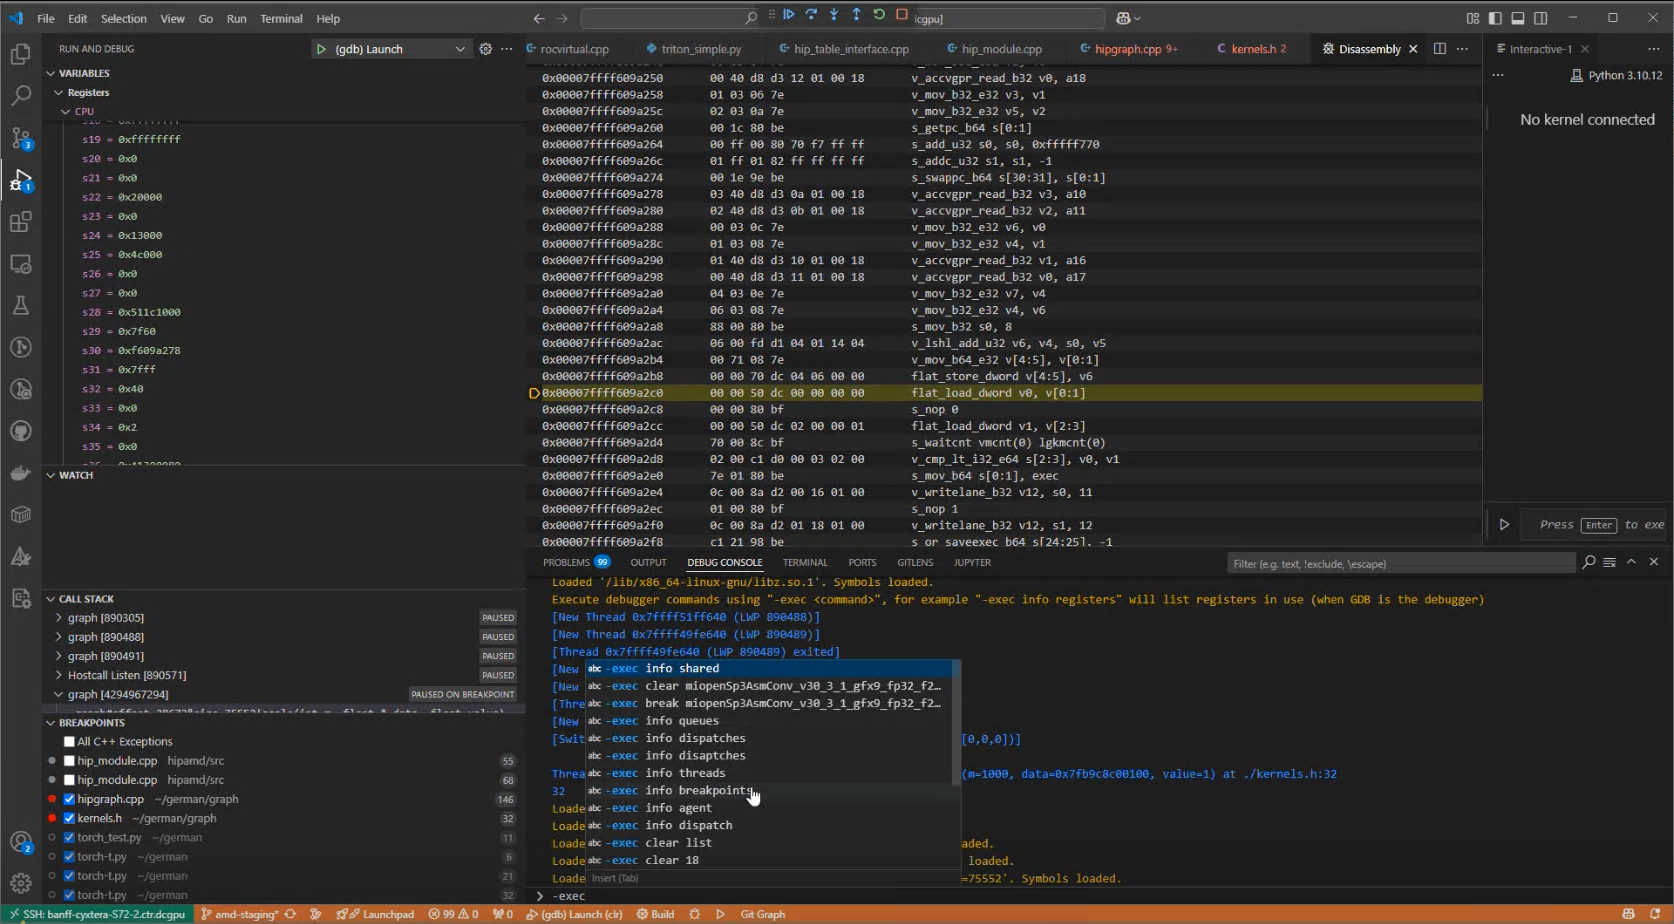Start debugging with green play icon
The height and width of the screenshot is (924, 1674).
click(x=321, y=49)
